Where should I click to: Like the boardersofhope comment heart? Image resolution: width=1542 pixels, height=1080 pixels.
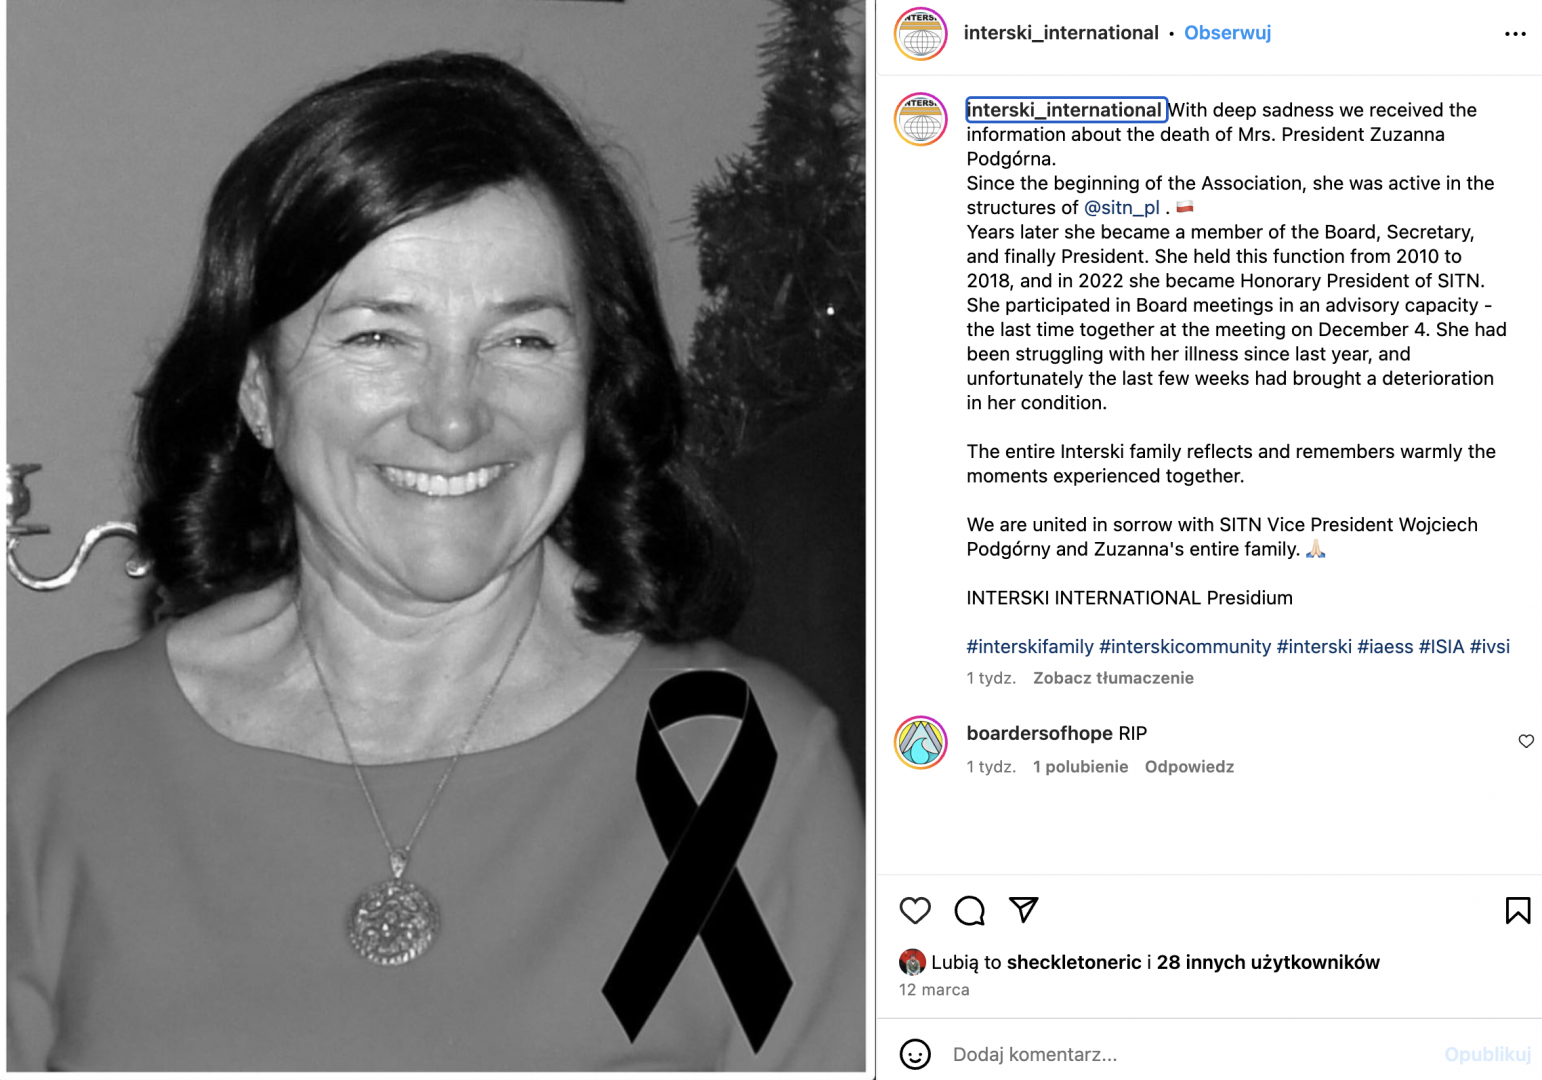pos(1526,741)
